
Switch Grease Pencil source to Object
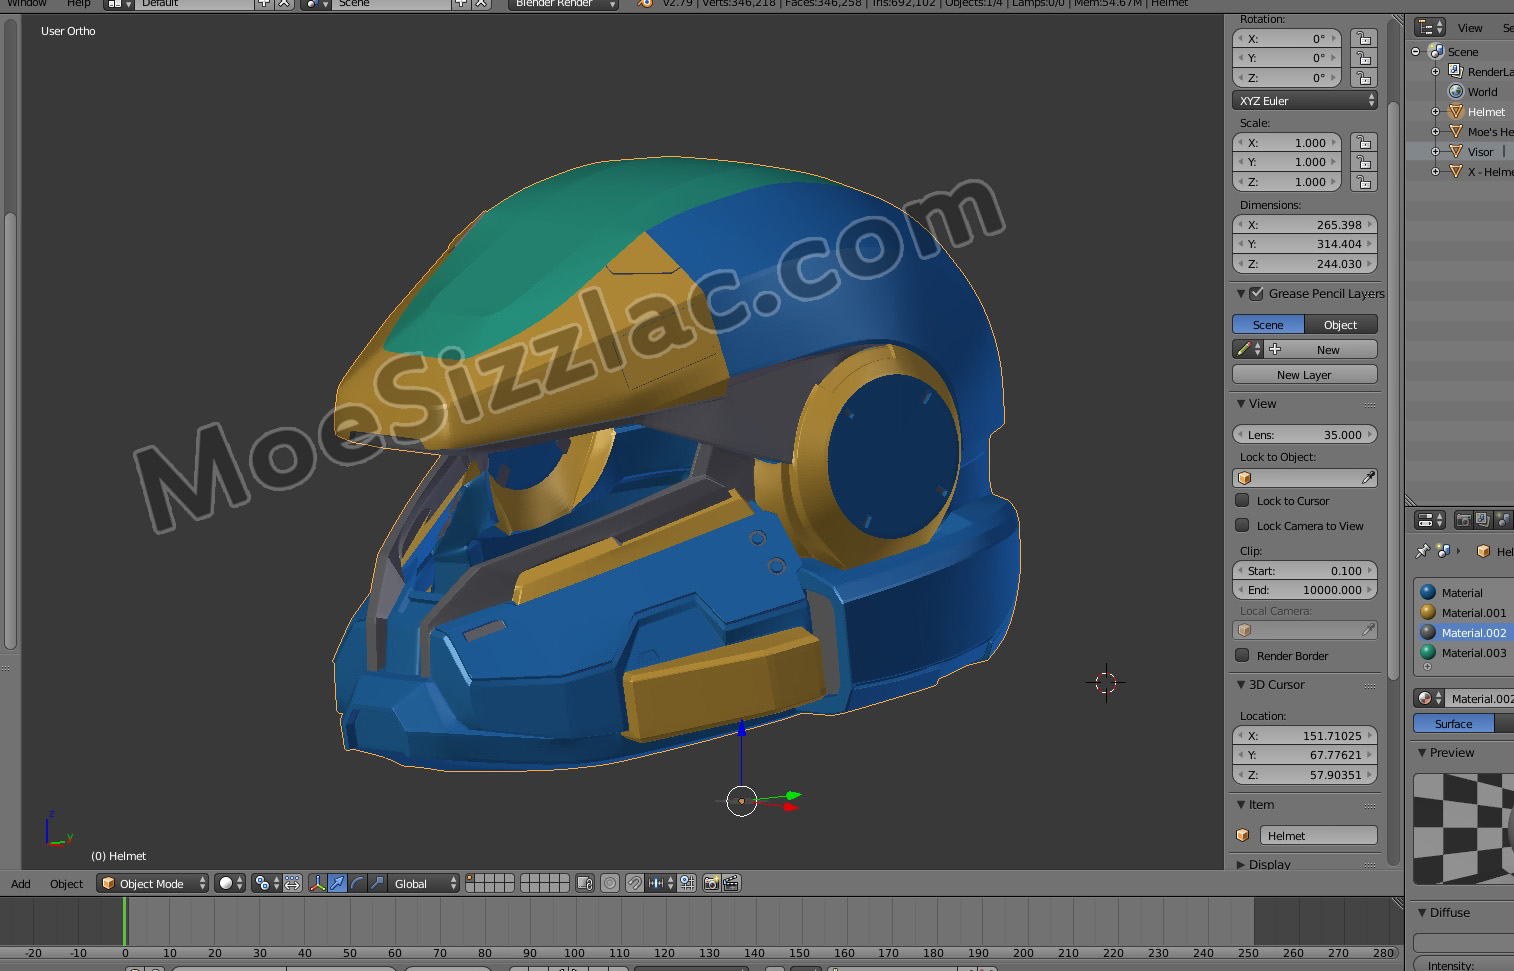tap(1340, 325)
